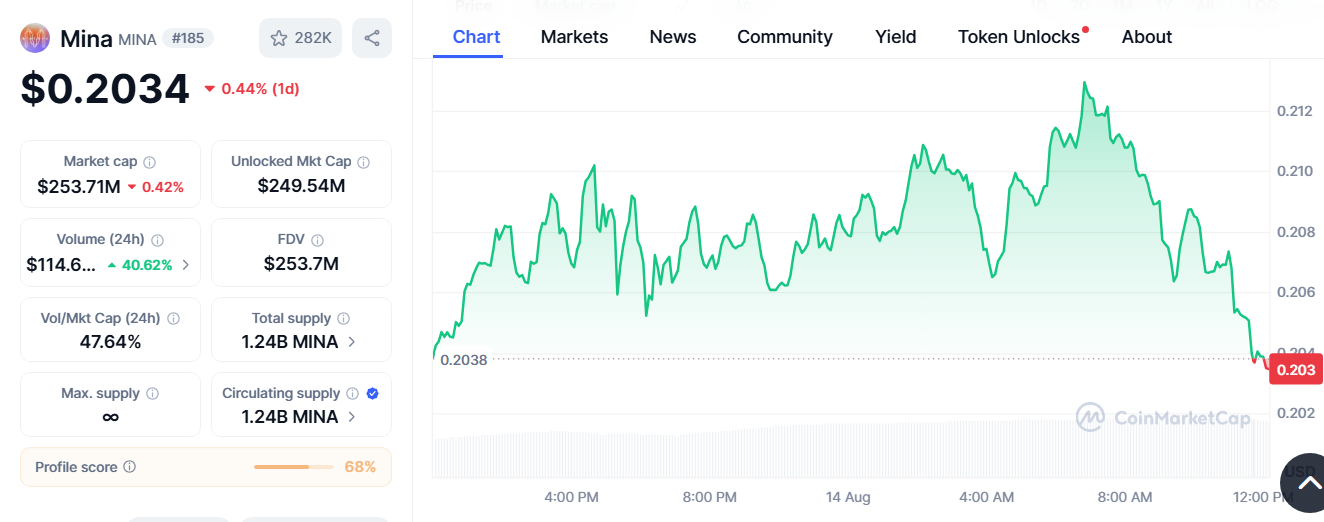Screen dimensions: 1324x522
Task: Click the 40.62% volume change value
Action: [x=147, y=265]
